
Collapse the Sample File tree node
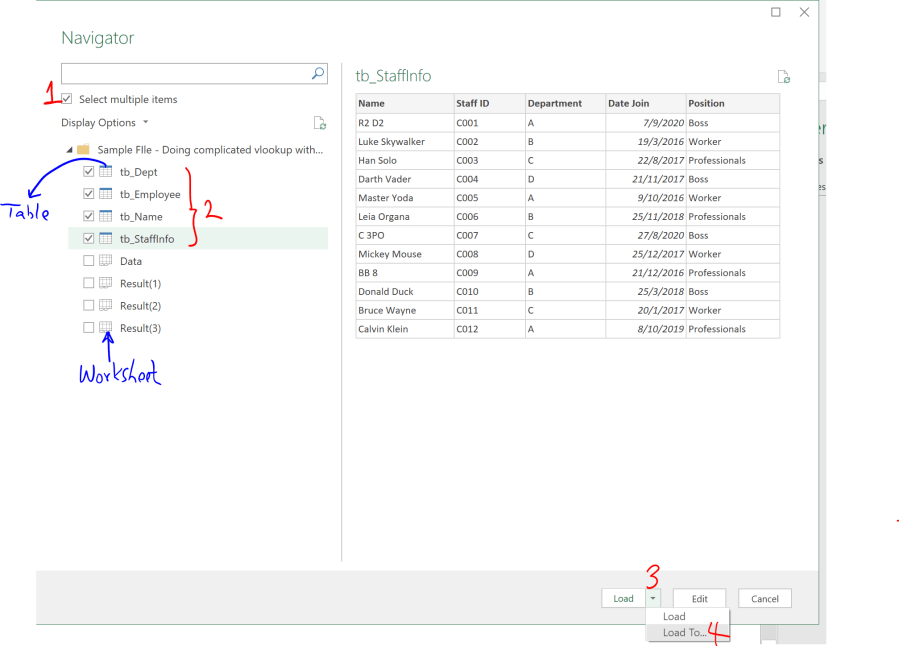pos(69,150)
